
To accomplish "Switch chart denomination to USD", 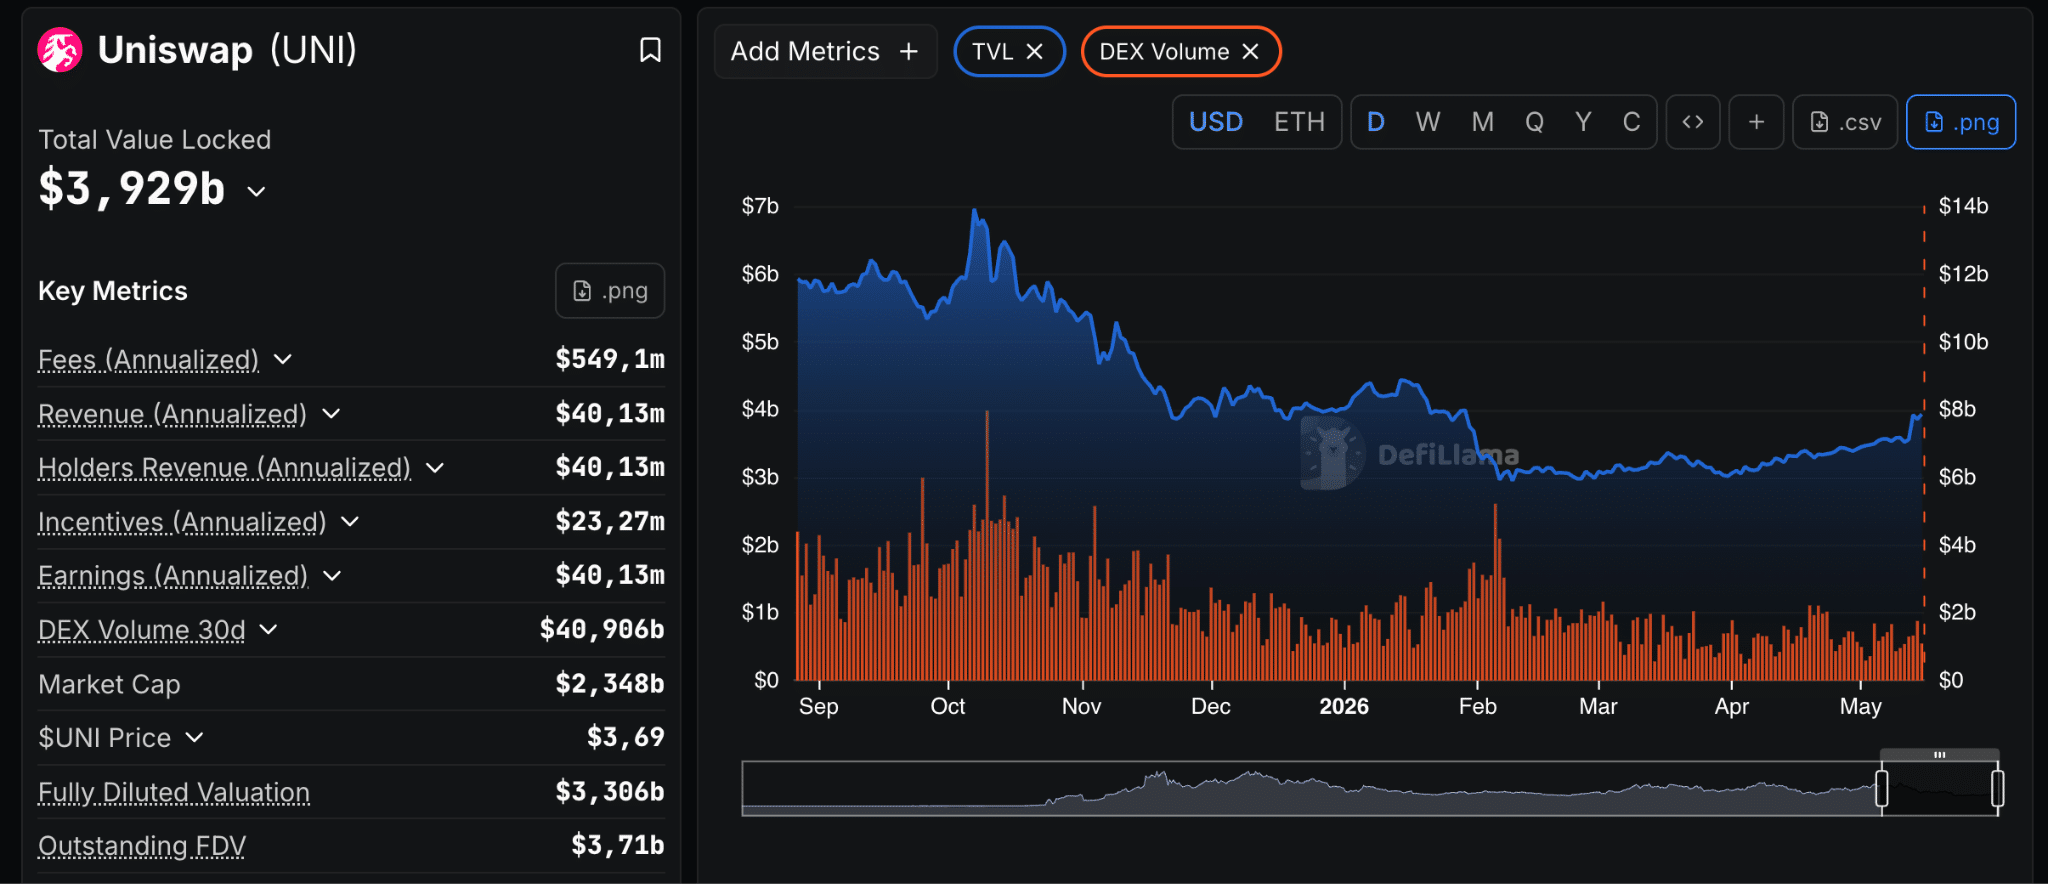I will tap(1216, 122).
